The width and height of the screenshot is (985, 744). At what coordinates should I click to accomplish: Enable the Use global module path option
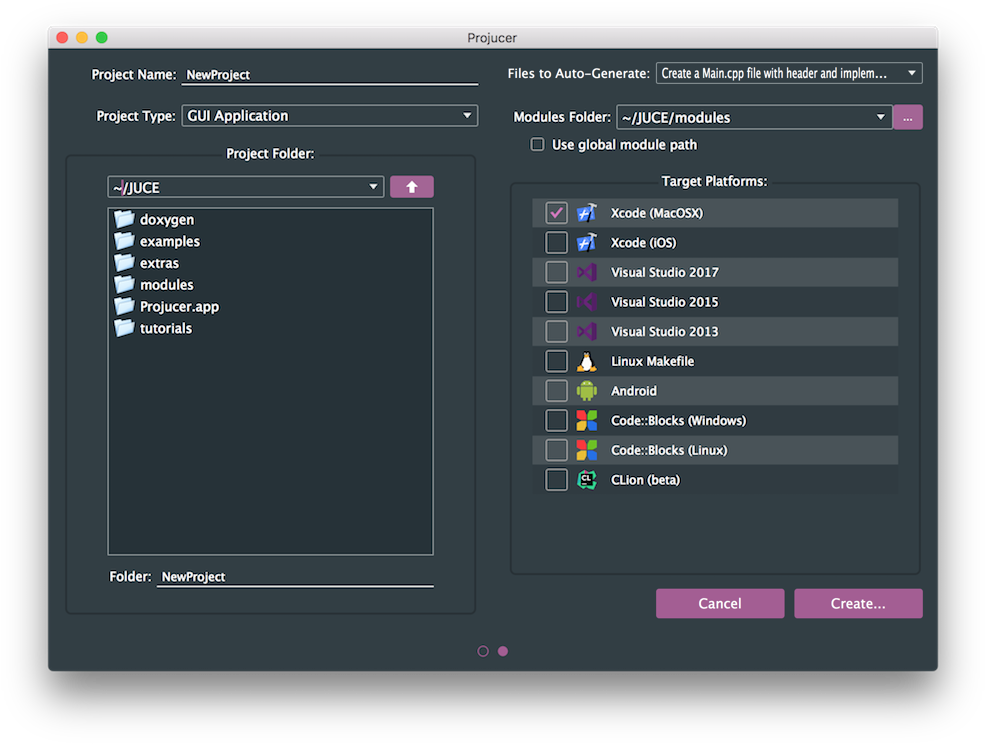(537, 144)
